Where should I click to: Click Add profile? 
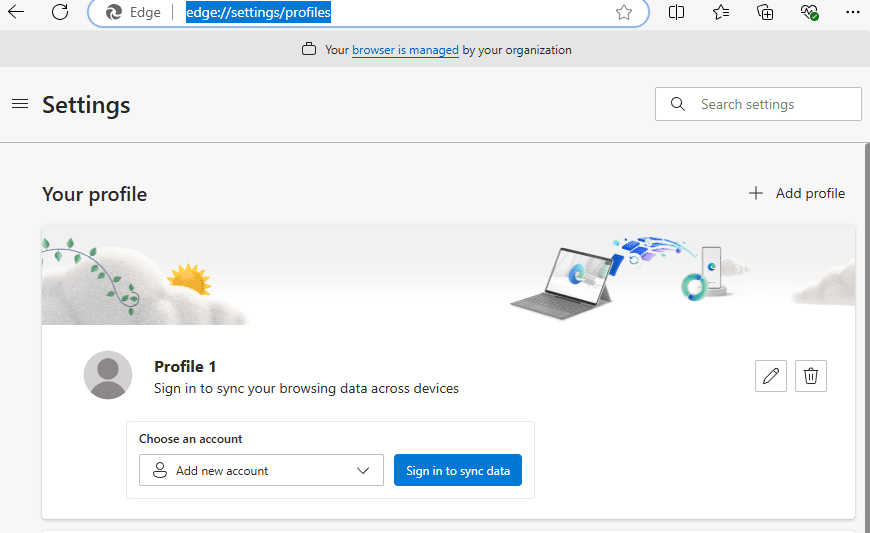[x=797, y=193]
